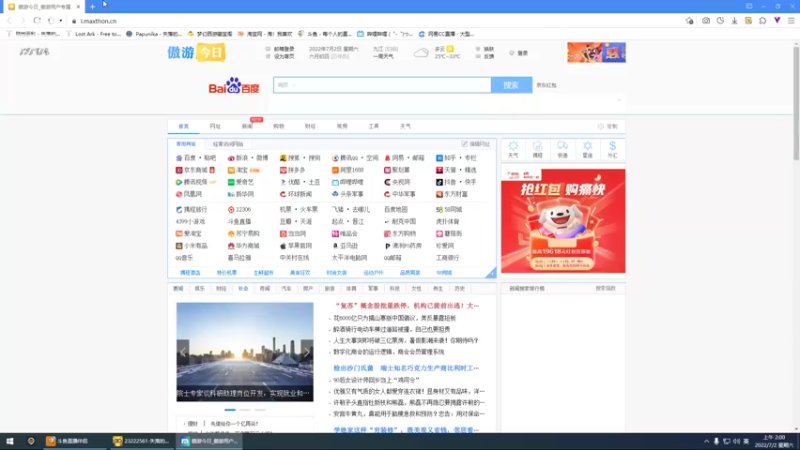Click the night mode moon icon in toolbar
The height and width of the screenshot is (450, 800).
[x=720, y=21]
